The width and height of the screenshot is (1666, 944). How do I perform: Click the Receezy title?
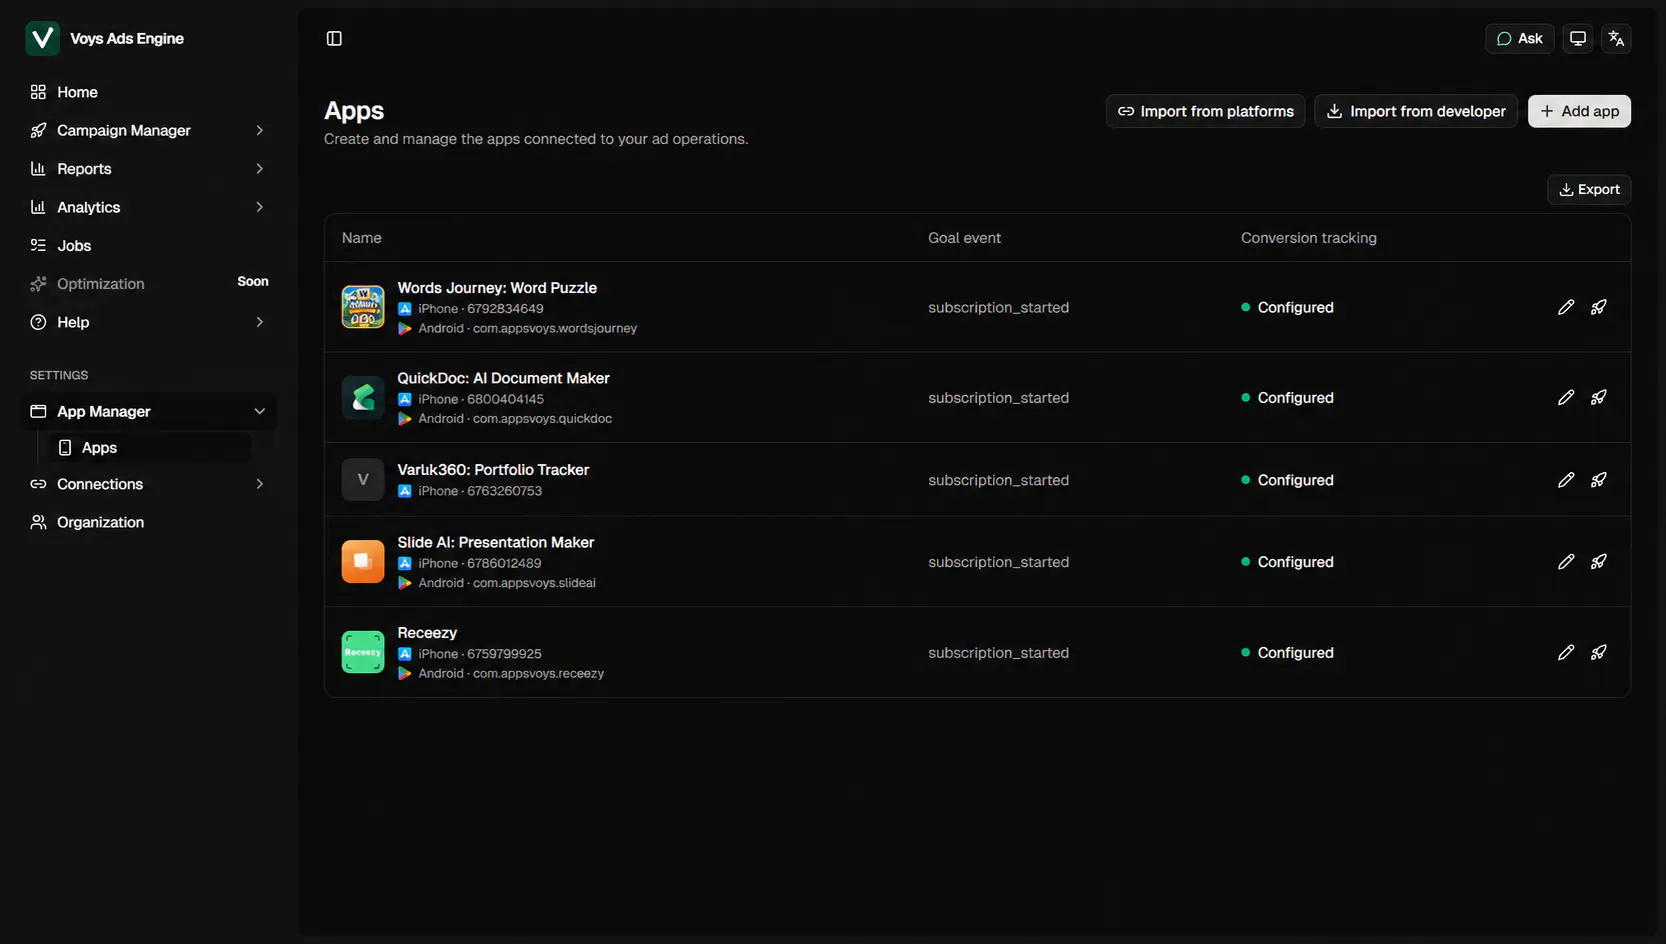click(x=427, y=633)
